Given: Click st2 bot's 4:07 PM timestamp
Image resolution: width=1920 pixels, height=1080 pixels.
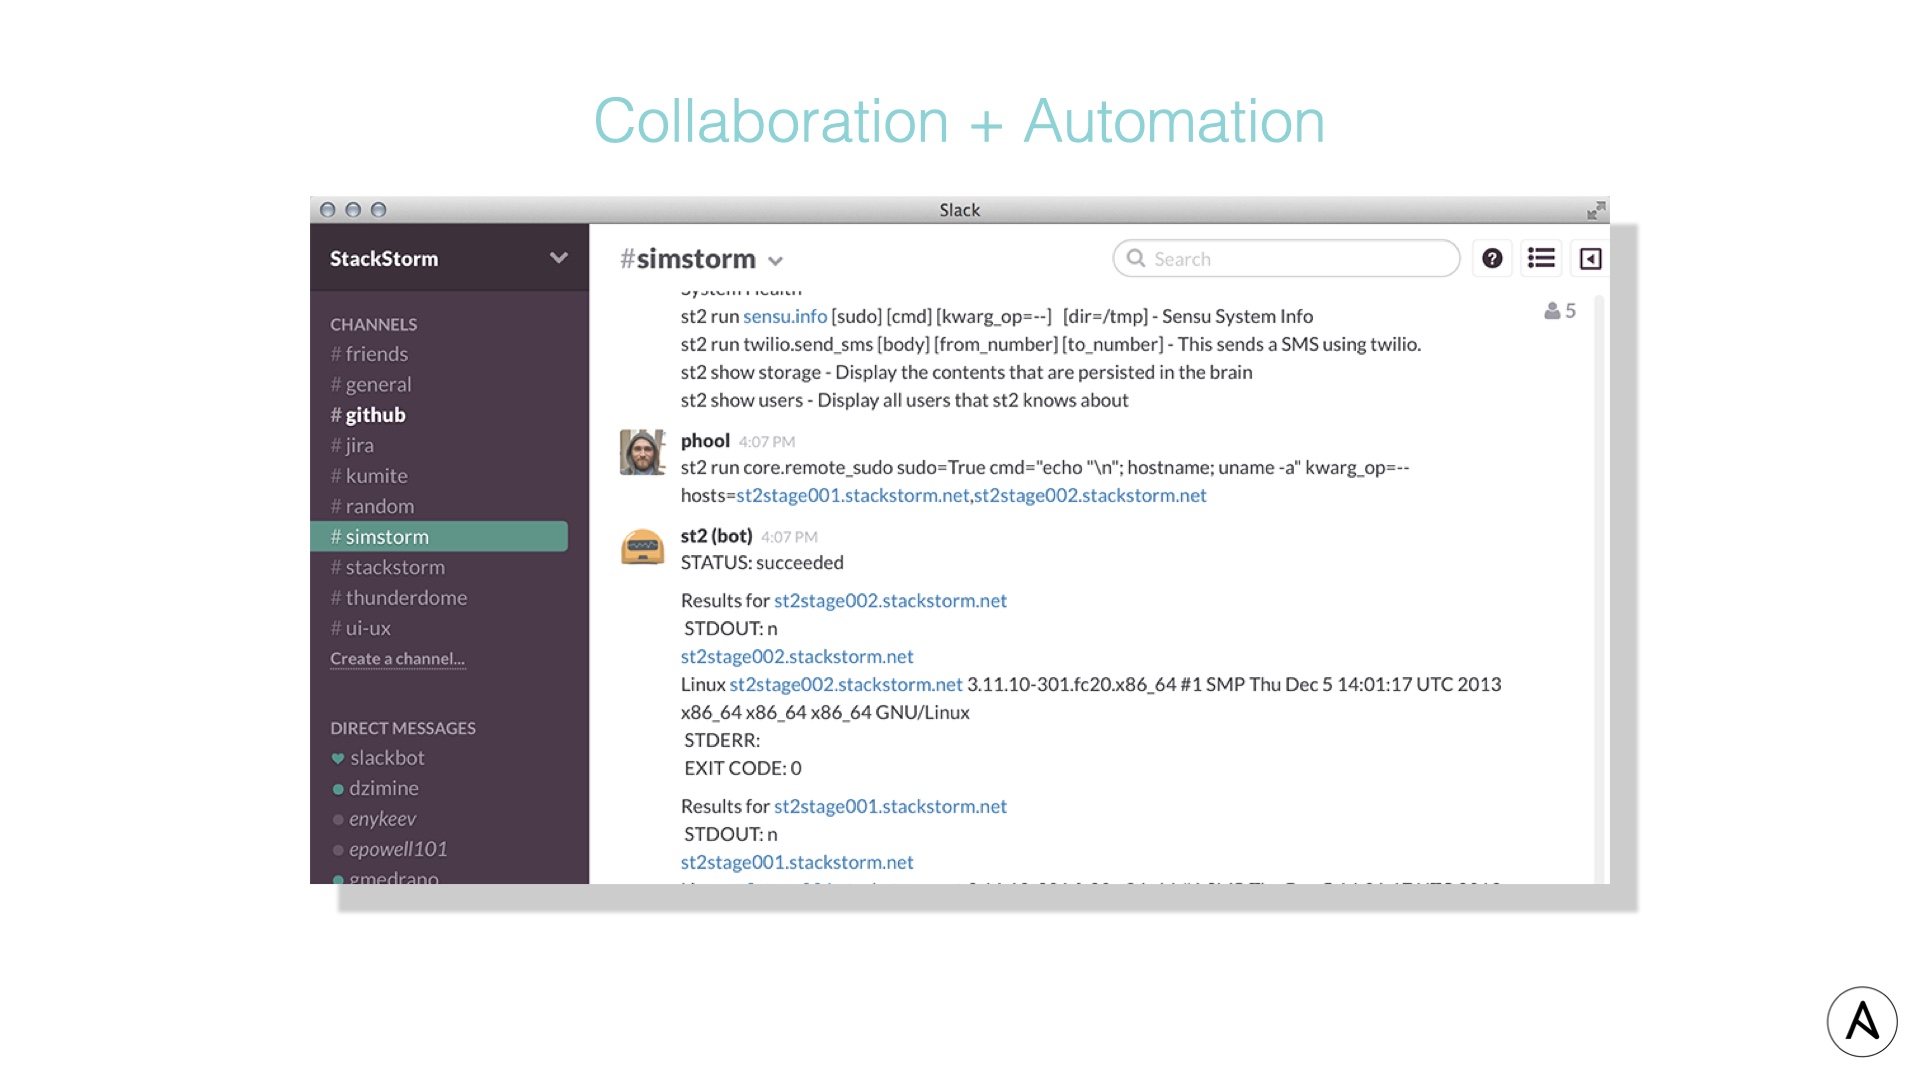Looking at the screenshot, I should (789, 537).
